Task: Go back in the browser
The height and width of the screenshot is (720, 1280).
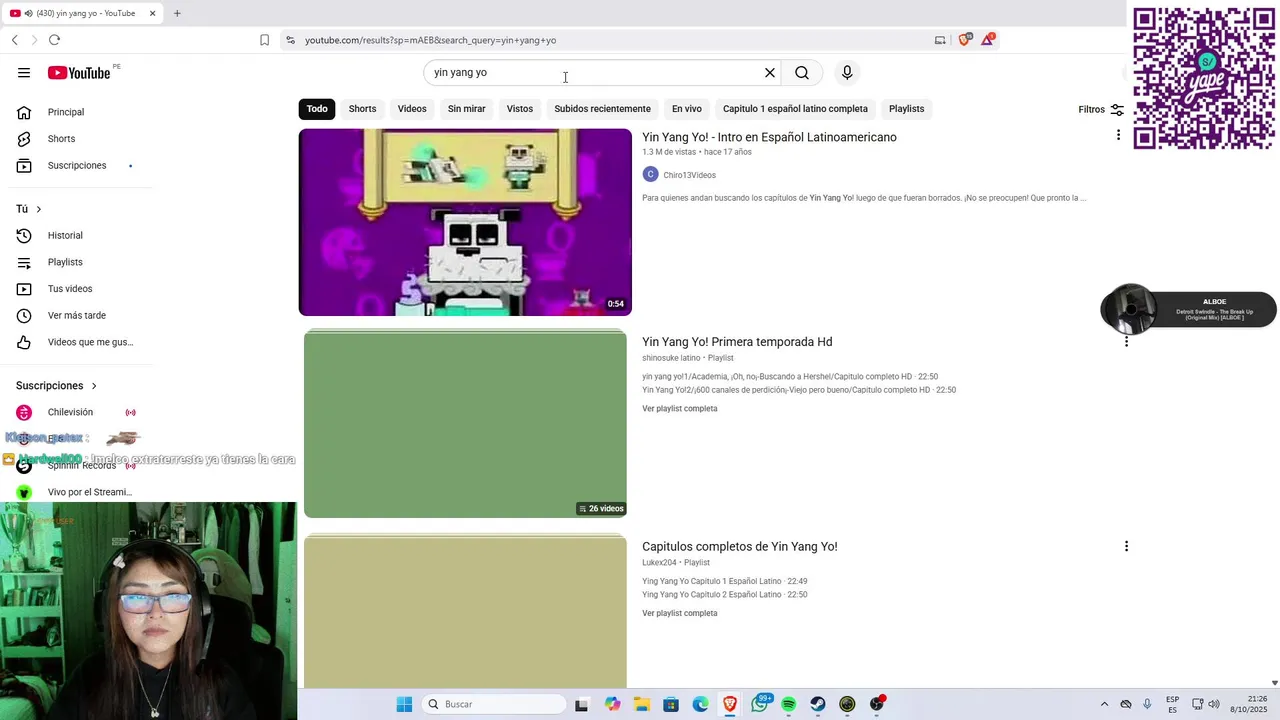Action: click(14, 40)
